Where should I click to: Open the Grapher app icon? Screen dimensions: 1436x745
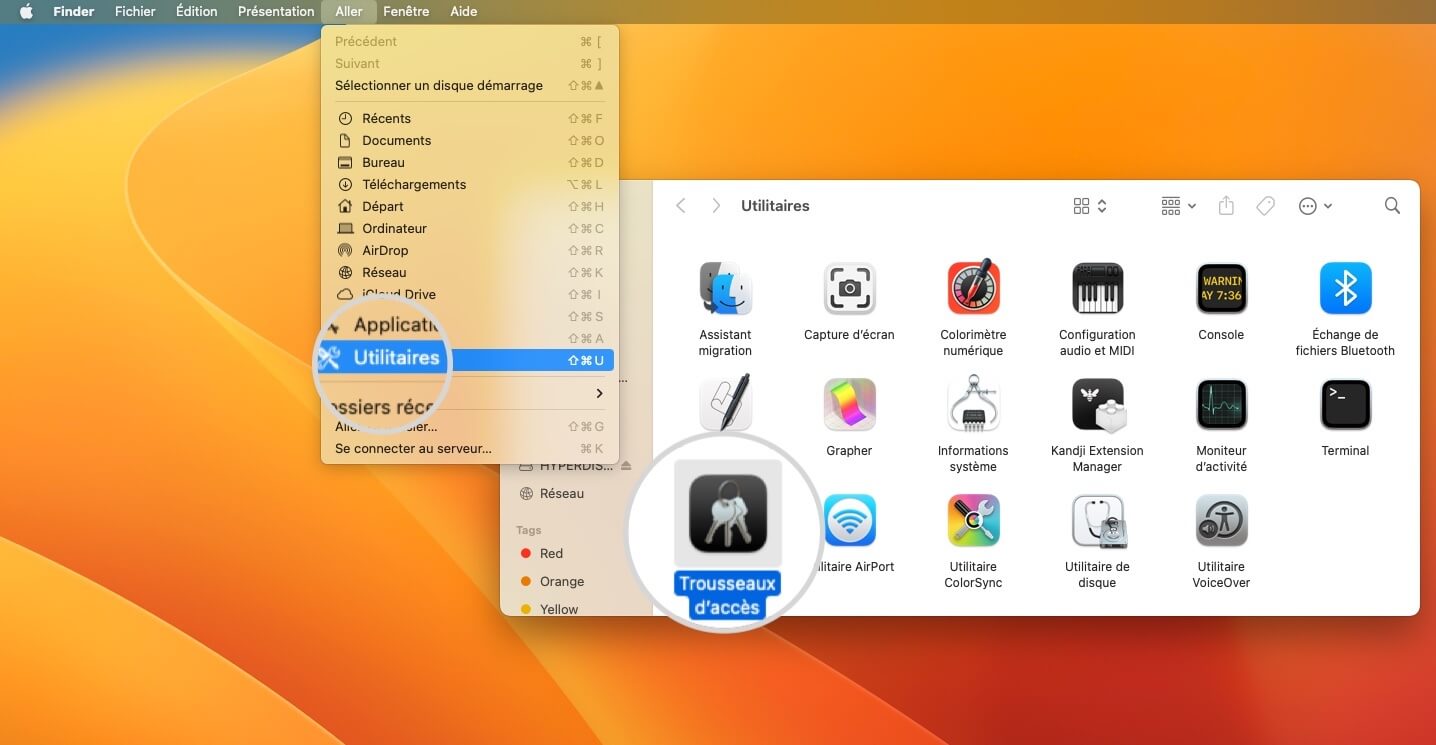[849, 405]
